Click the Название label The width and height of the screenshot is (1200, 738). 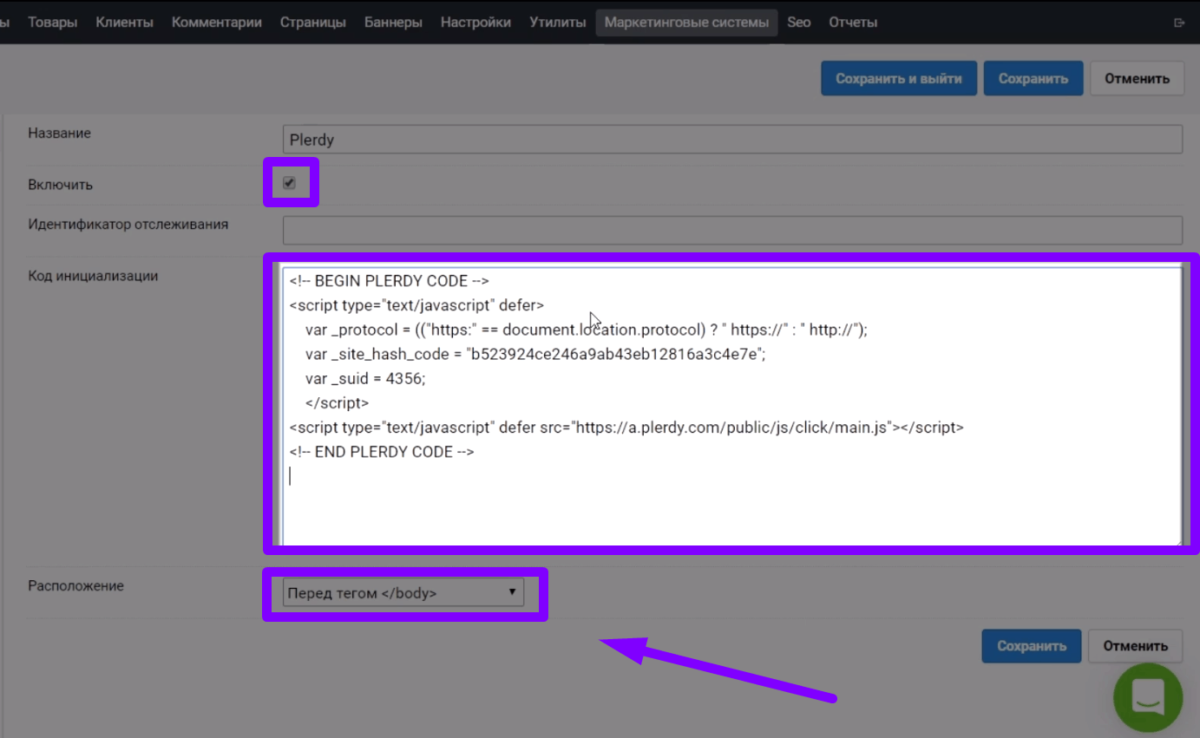pyautogui.click(x=59, y=133)
